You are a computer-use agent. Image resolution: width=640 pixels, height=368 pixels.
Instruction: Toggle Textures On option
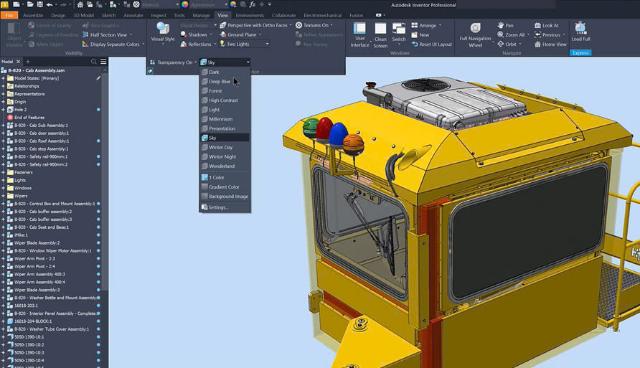click(x=313, y=25)
